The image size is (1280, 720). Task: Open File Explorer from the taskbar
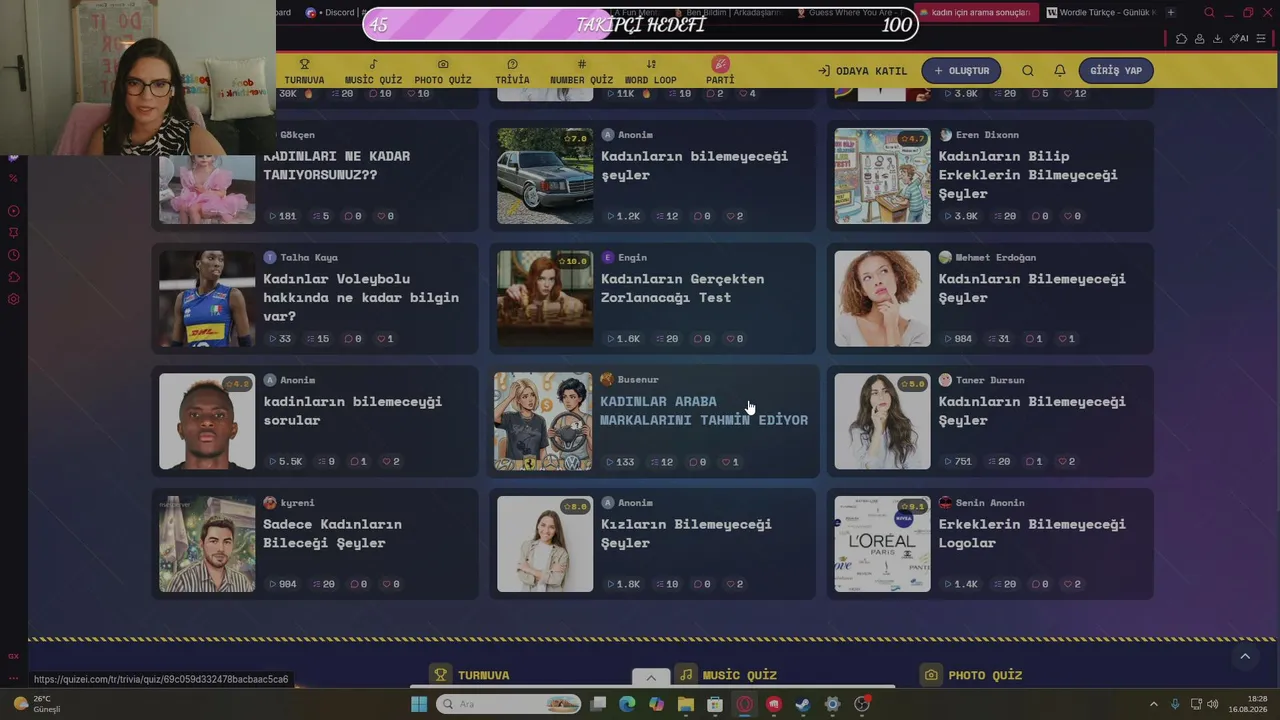[686, 704]
